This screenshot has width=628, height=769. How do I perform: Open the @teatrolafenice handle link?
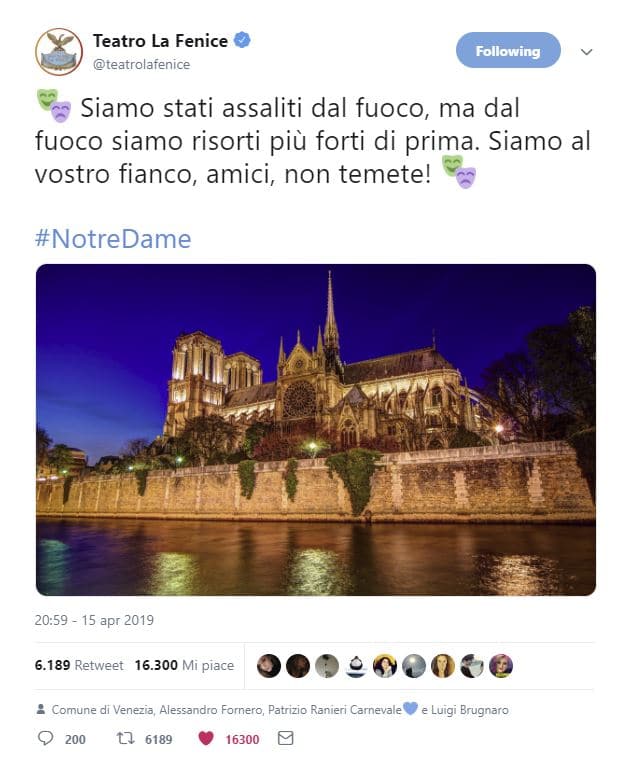[x=141, y=65]
